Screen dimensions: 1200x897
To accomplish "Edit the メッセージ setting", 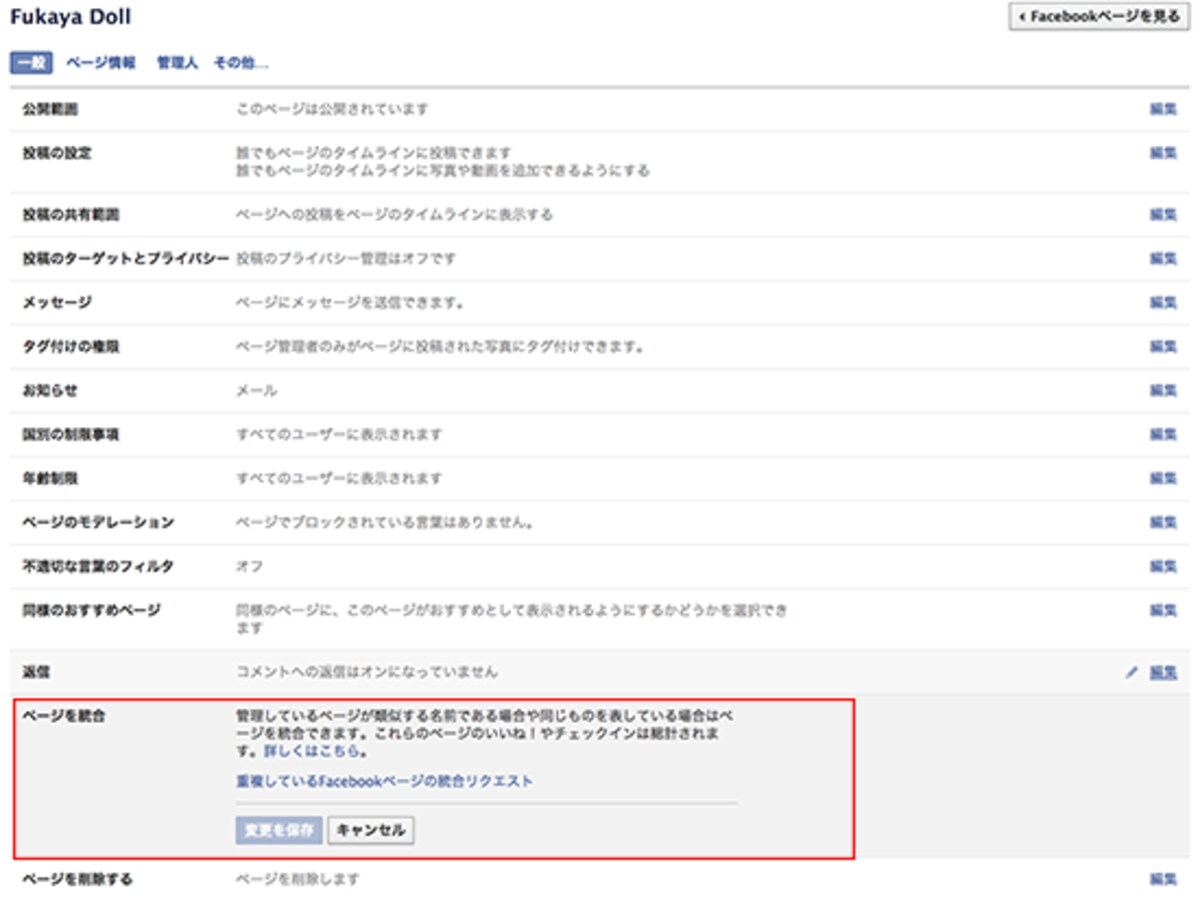I will point(1163,303).
